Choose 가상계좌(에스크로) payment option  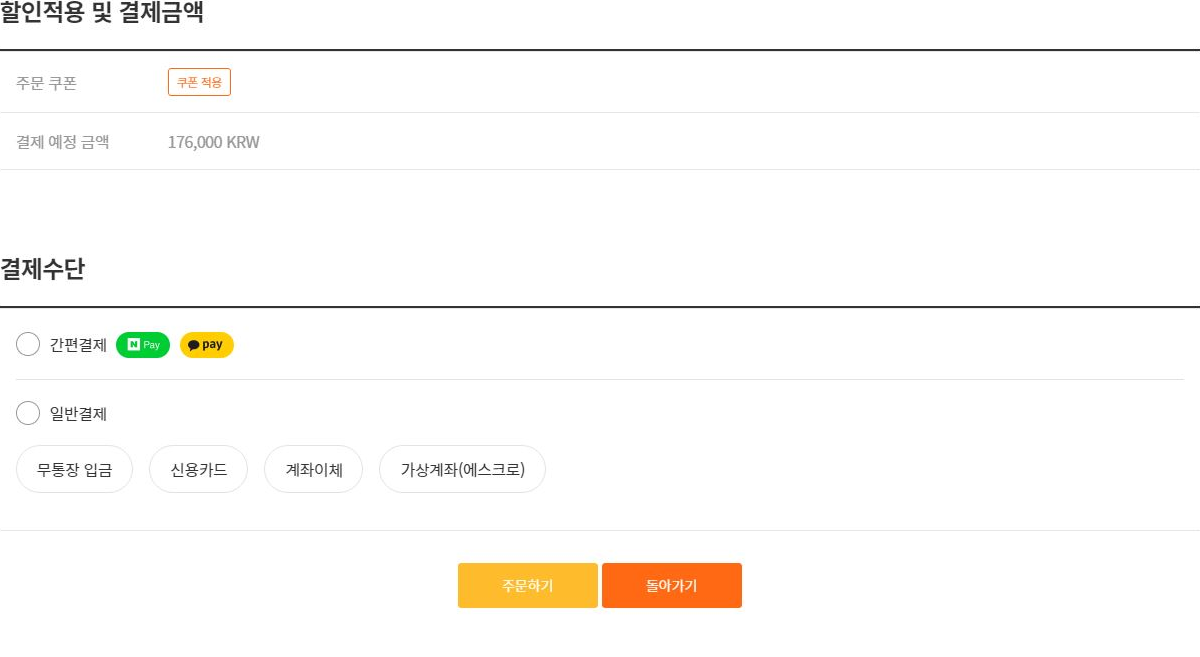[x=462, y=469]
